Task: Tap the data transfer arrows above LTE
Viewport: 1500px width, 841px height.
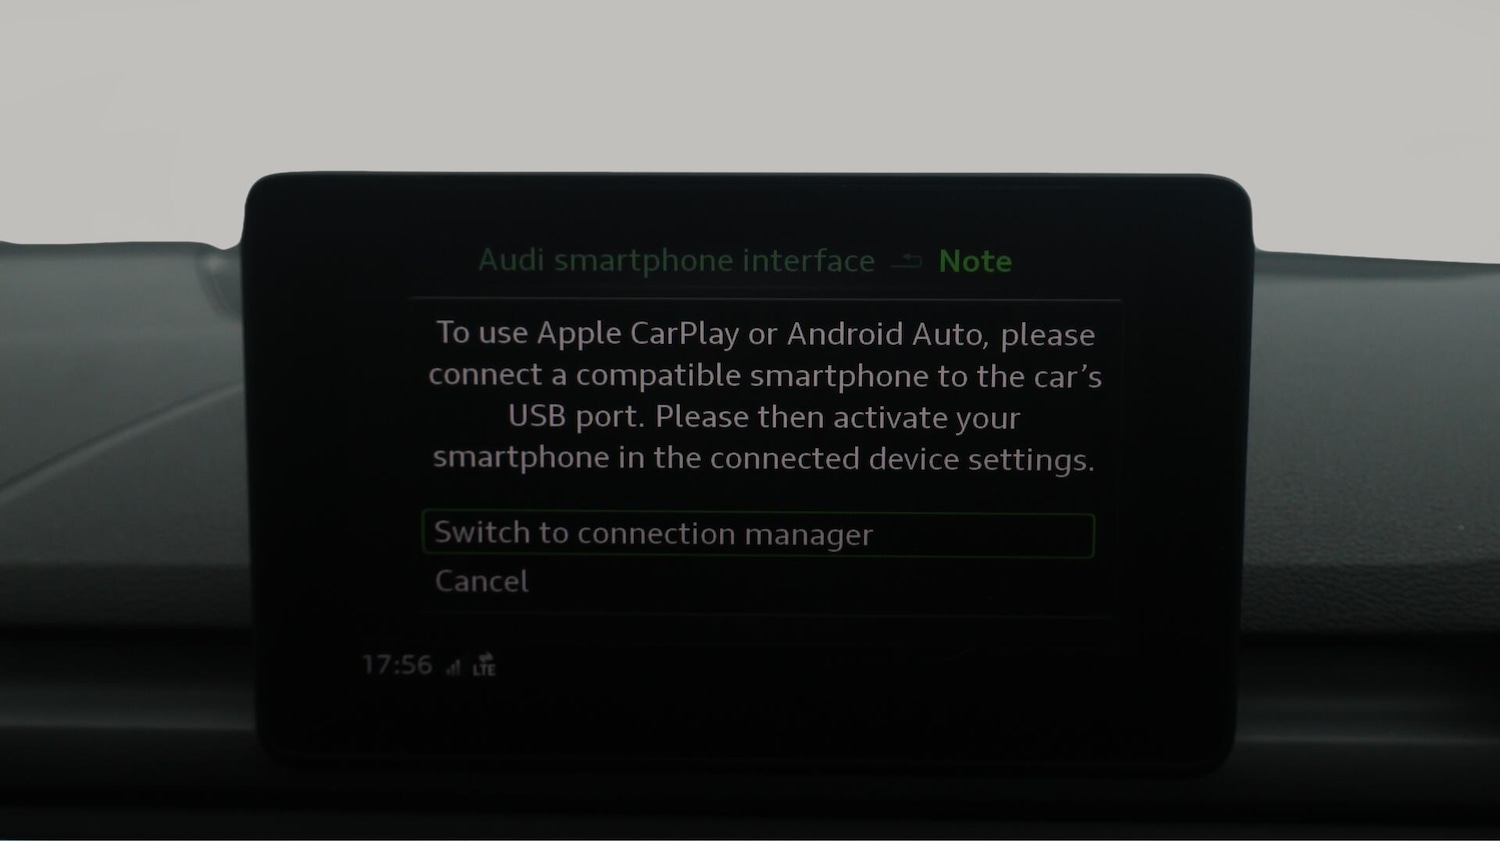Action: point(486,659)
